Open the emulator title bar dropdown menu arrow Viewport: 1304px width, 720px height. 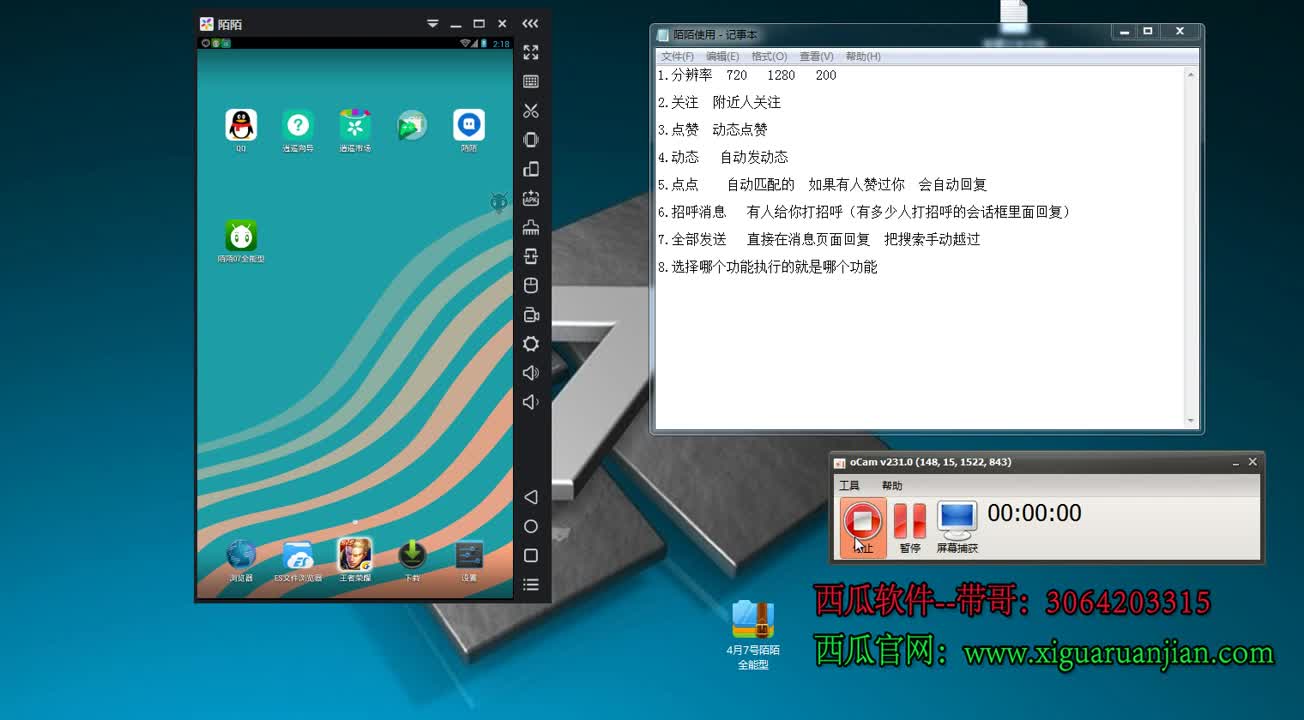433,23
